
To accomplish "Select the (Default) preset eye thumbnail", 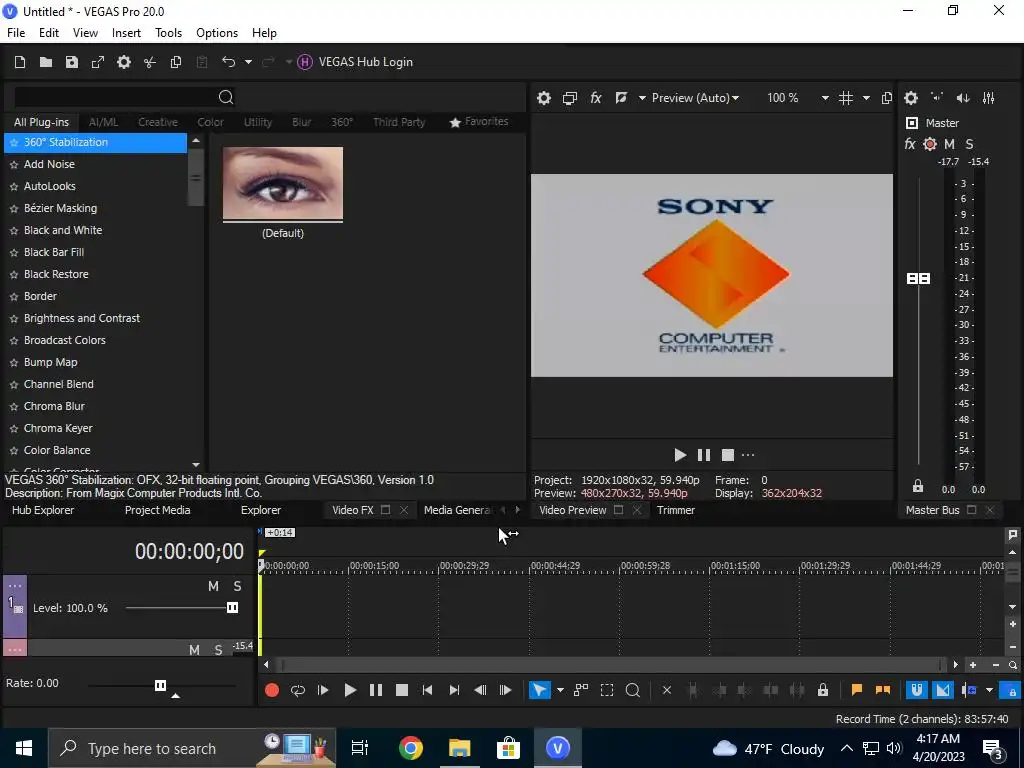I will click(x=283, y=183).
